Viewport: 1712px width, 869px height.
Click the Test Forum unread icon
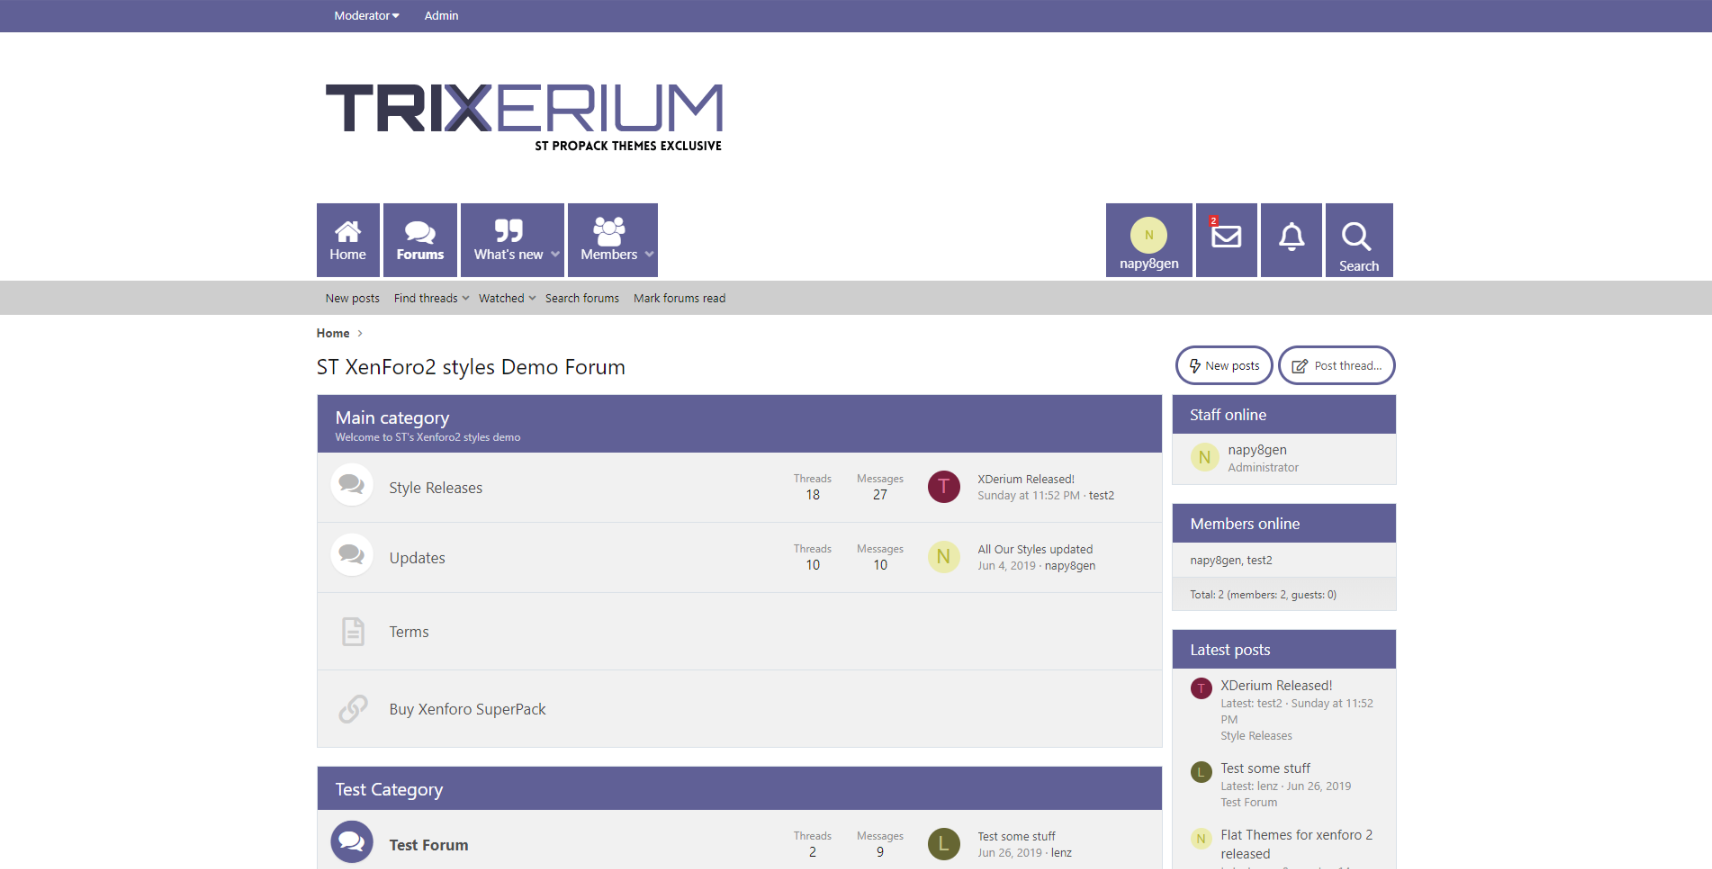tap(352, 842)
